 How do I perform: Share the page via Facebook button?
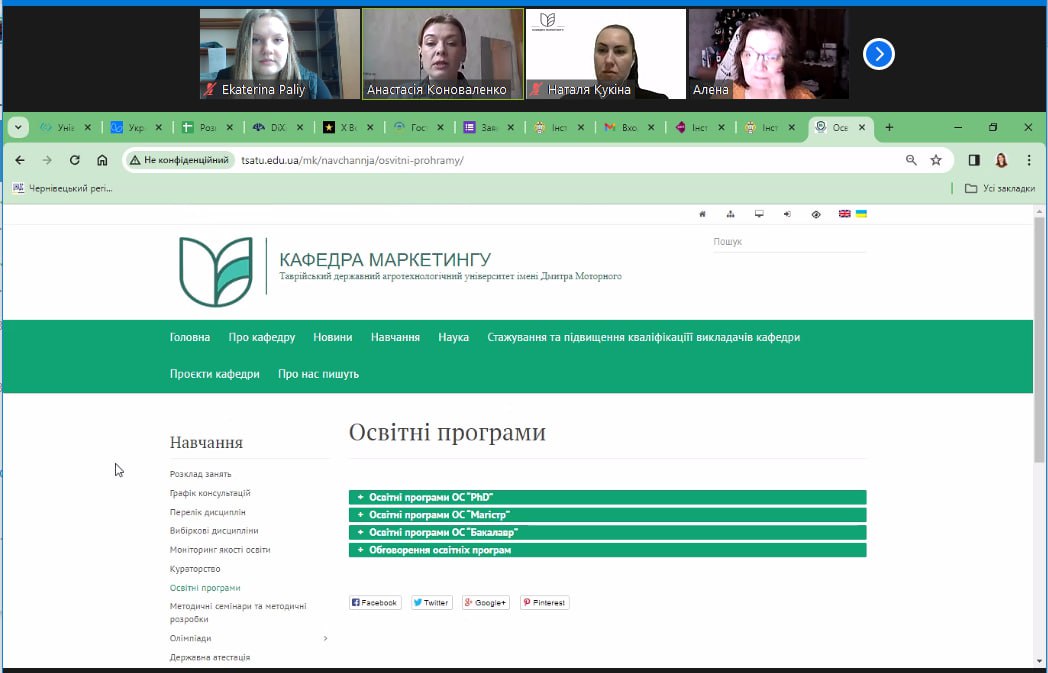pyautogui.click(x=375, y=603)
